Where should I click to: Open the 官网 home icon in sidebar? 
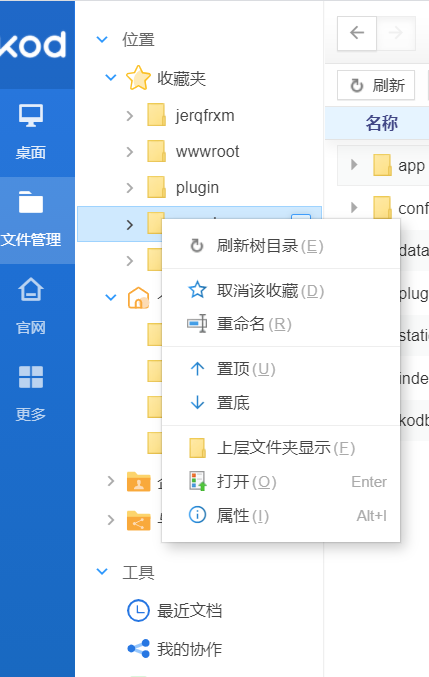(x=31, y=289)
